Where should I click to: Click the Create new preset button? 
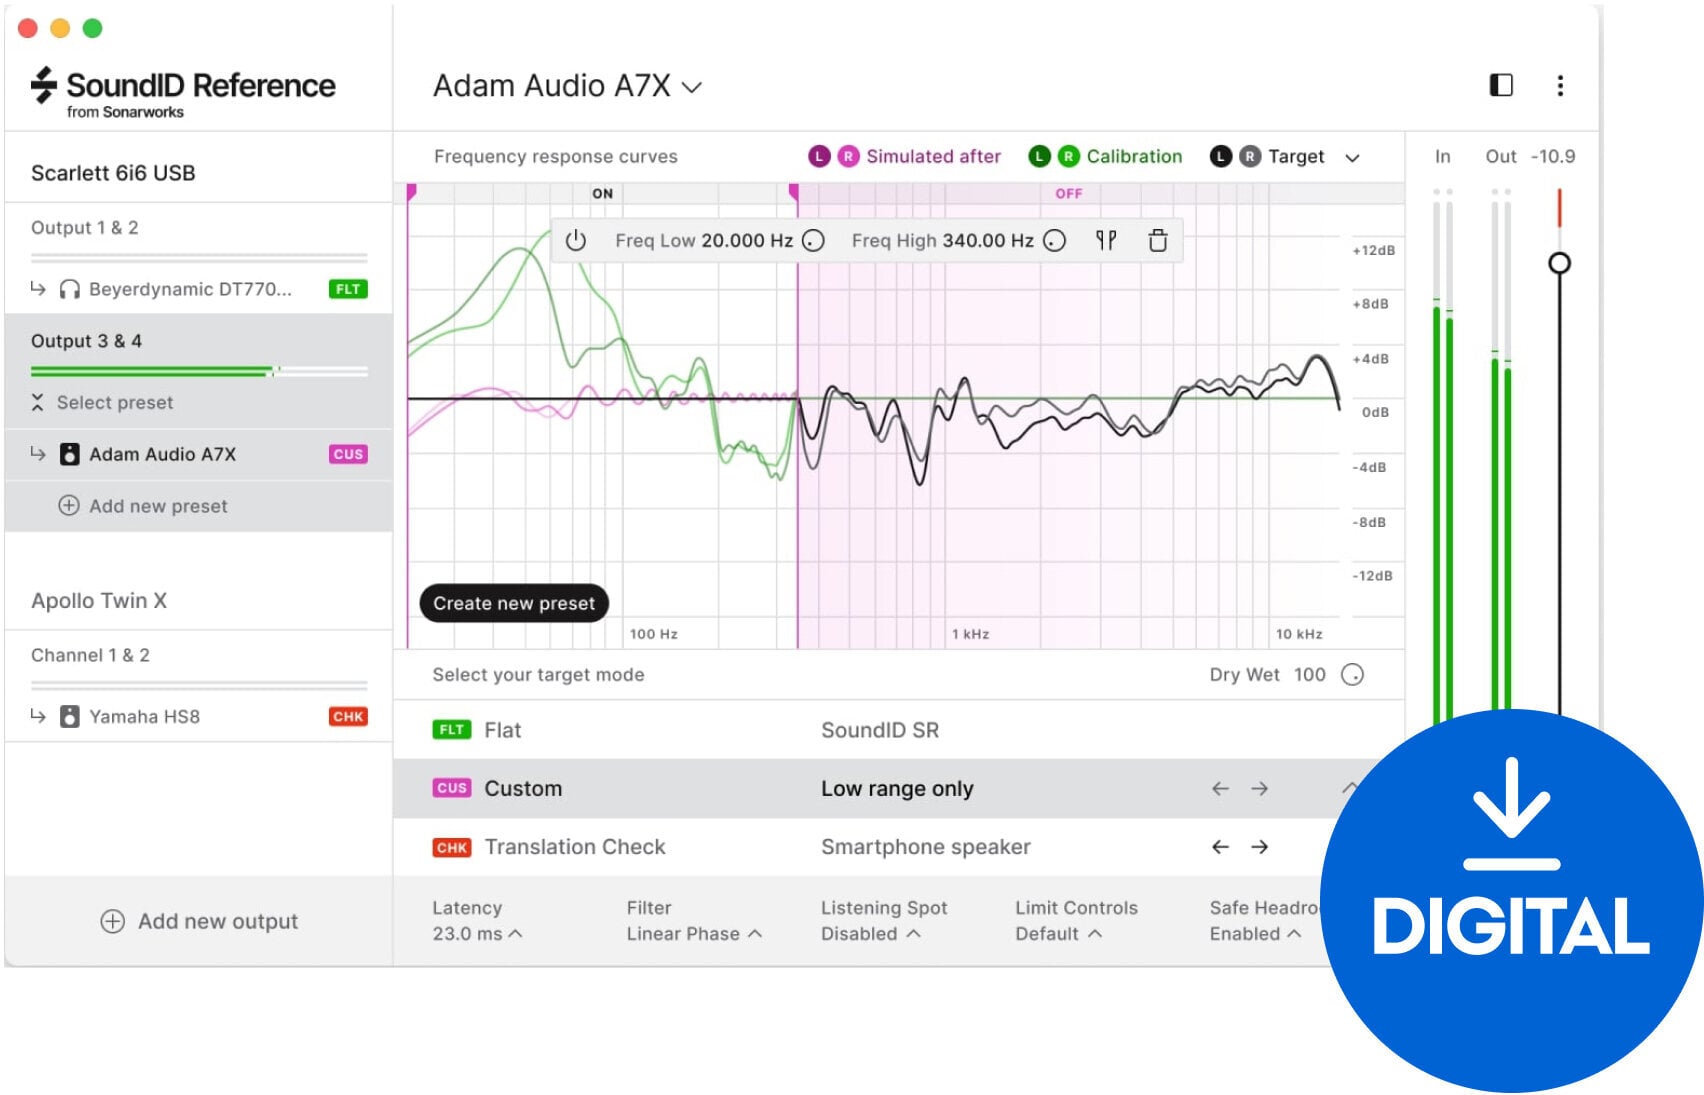coord(513,603)
